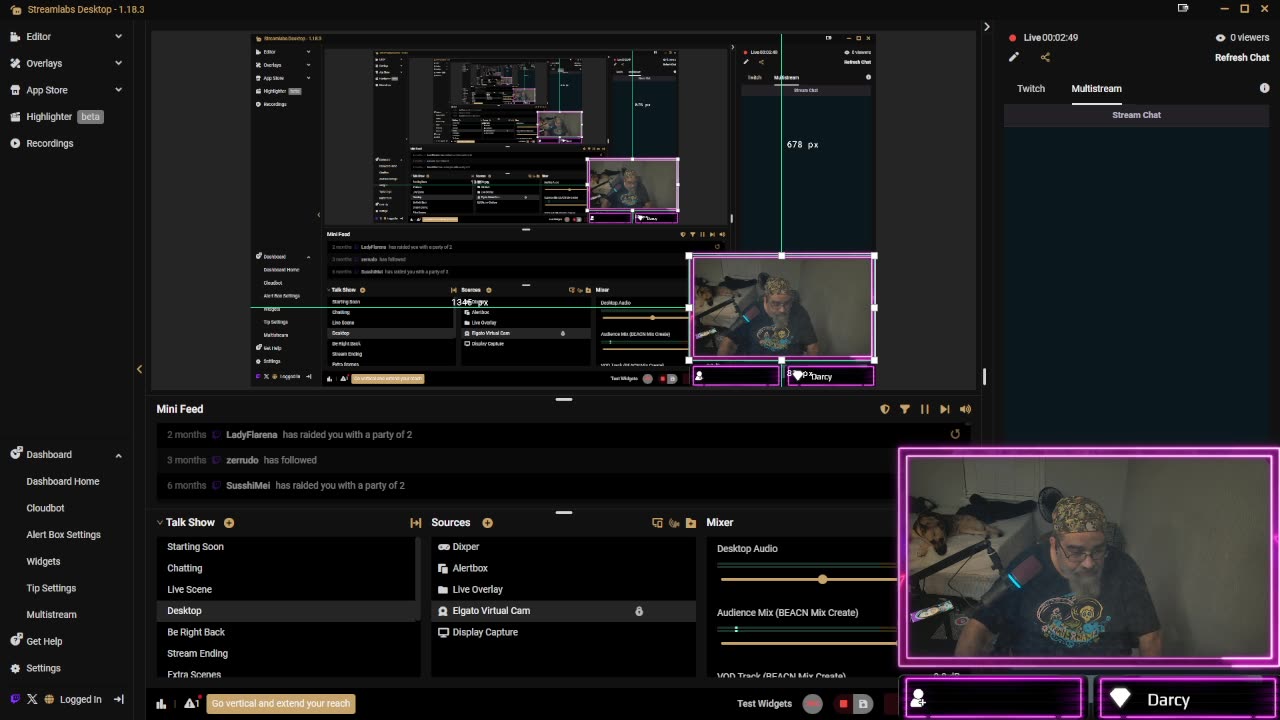The image size is (1280, 720).
Task: Click the Twitch platform icon at bottom-left
Action: pos(14,700)
